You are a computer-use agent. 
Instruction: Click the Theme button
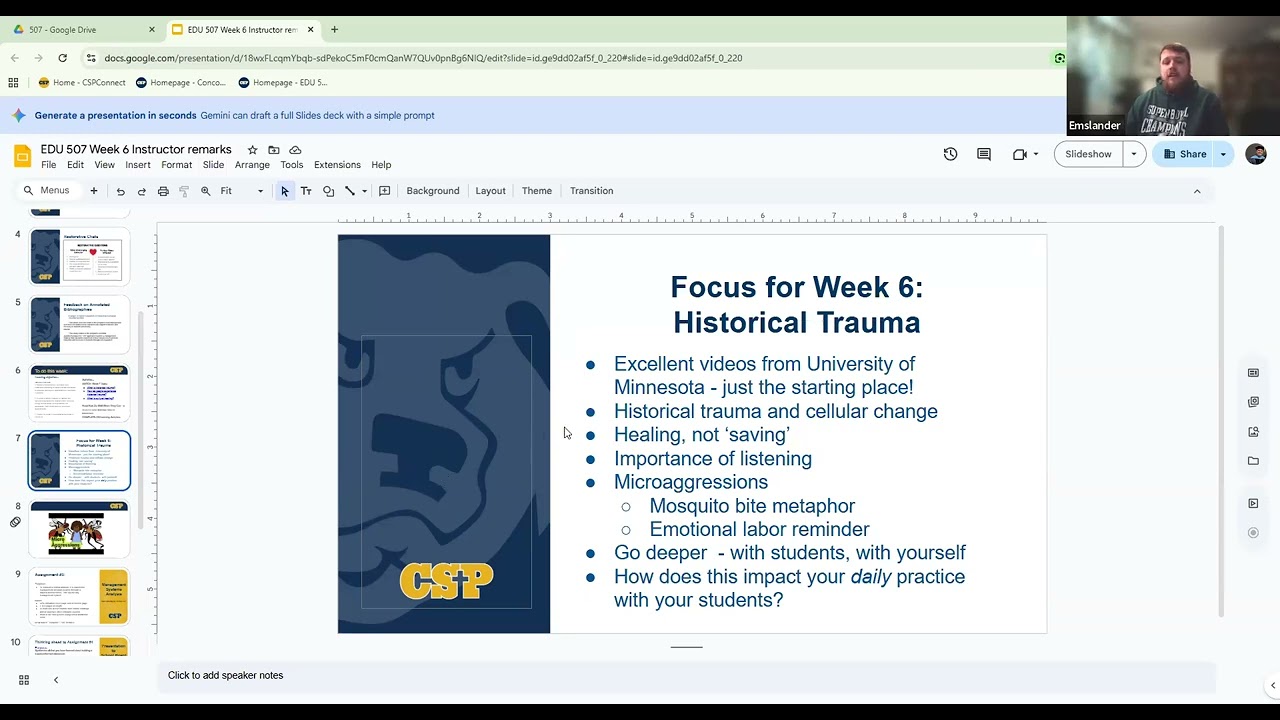coord(536,191)
